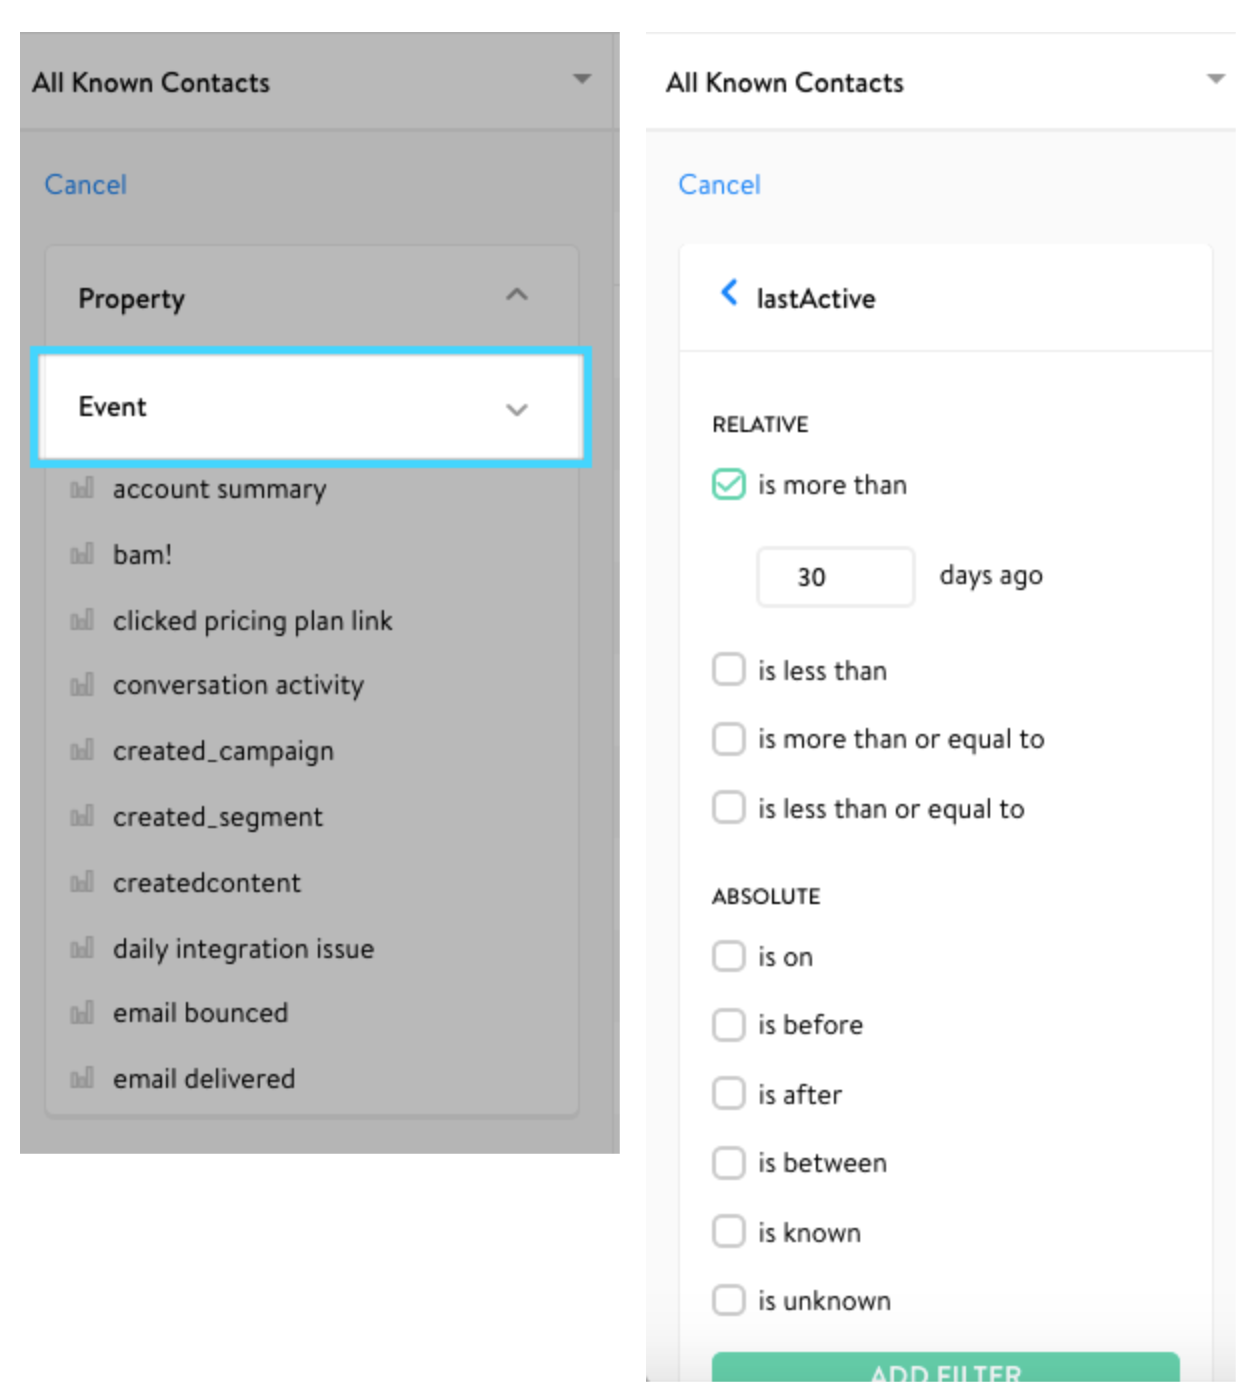The height and width of the screenshot is (1392, 1242).
Task: Go back using the lastActive blue chevron
Action: [x=729, y=293]
